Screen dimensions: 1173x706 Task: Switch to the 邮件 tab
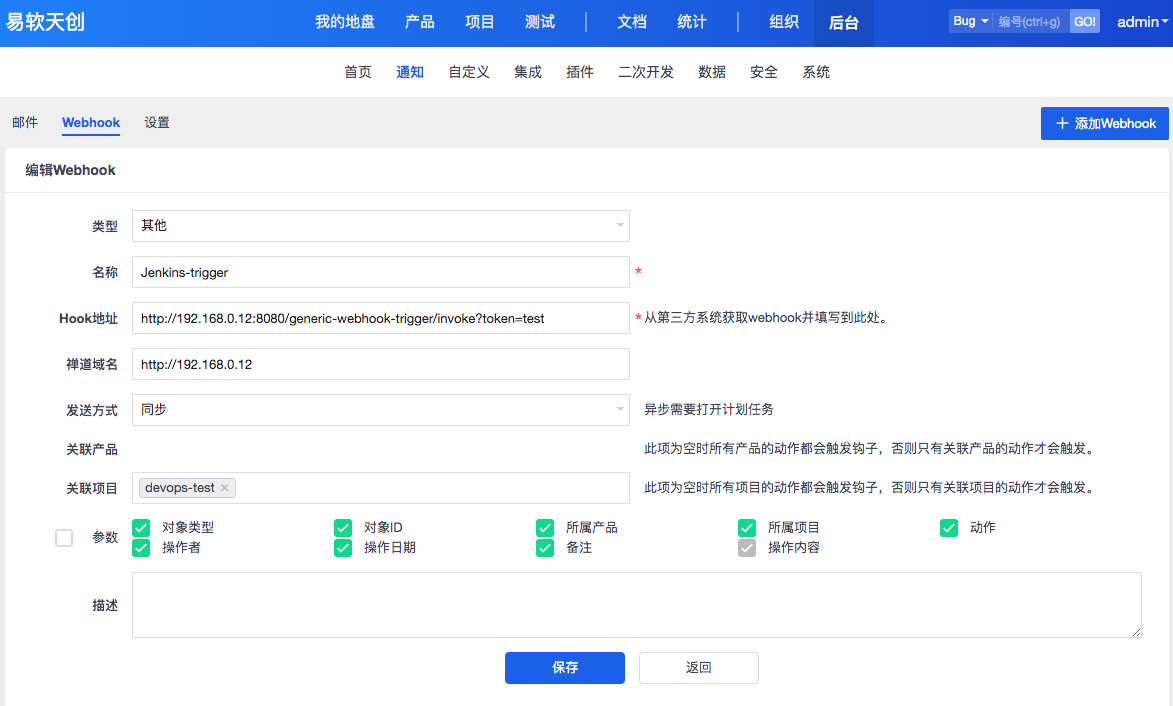pos(25,123)
